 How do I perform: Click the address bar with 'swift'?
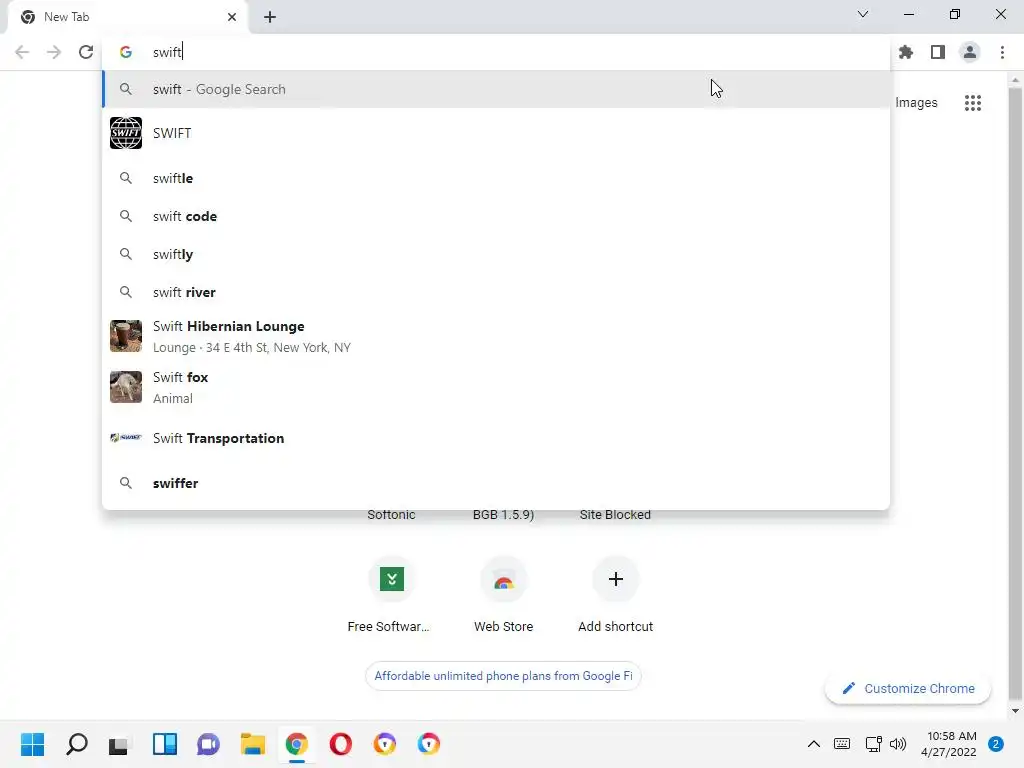click(496, 52)
